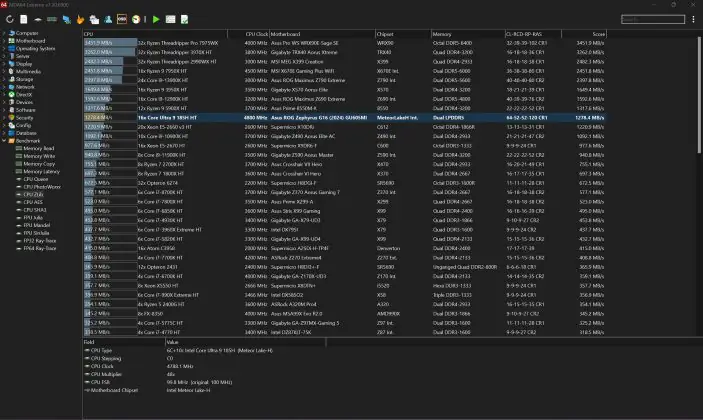Open the three-dot menu beside the search box
Image resolution: width=703 pixels, height=420 pixels.
coord(693,19)
